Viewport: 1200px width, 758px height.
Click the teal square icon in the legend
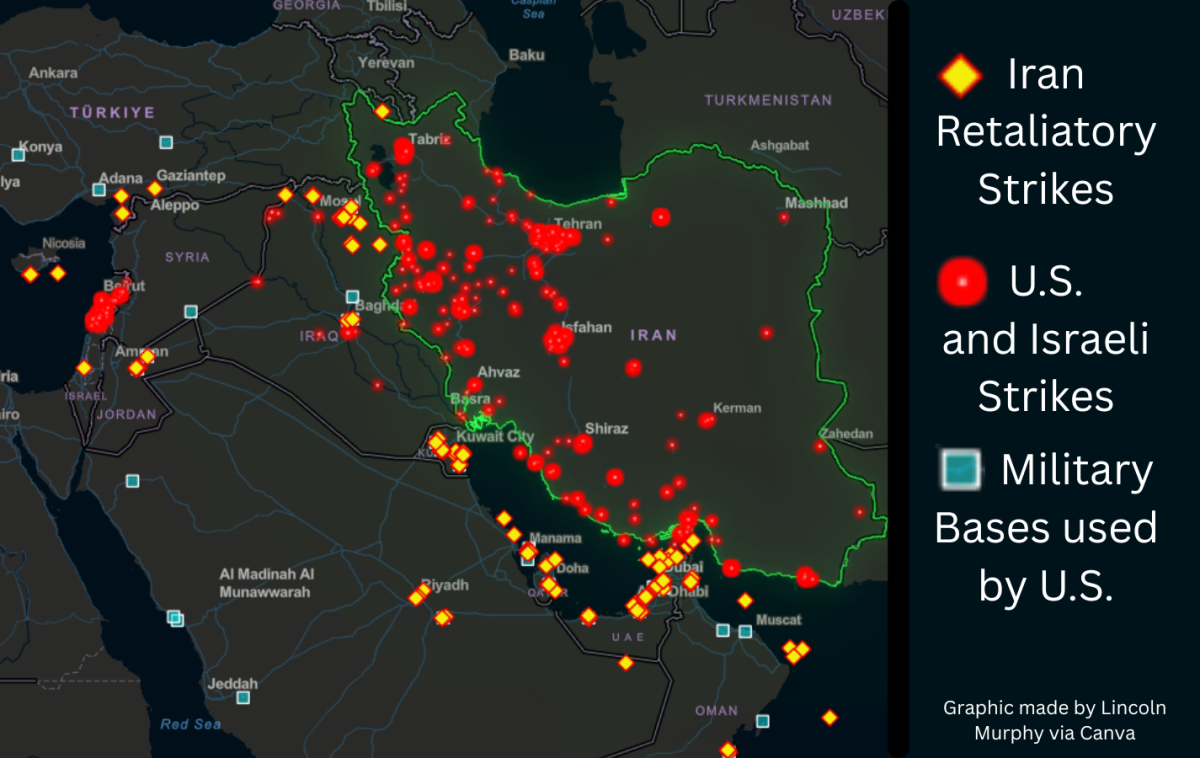[959, 472]
